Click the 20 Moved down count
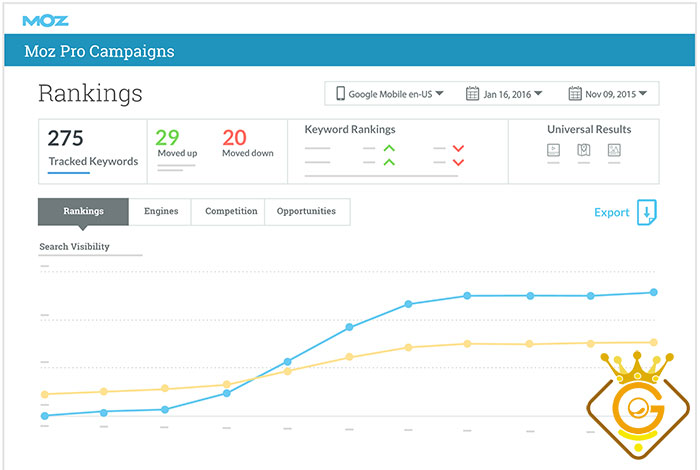 coord(234,137)
